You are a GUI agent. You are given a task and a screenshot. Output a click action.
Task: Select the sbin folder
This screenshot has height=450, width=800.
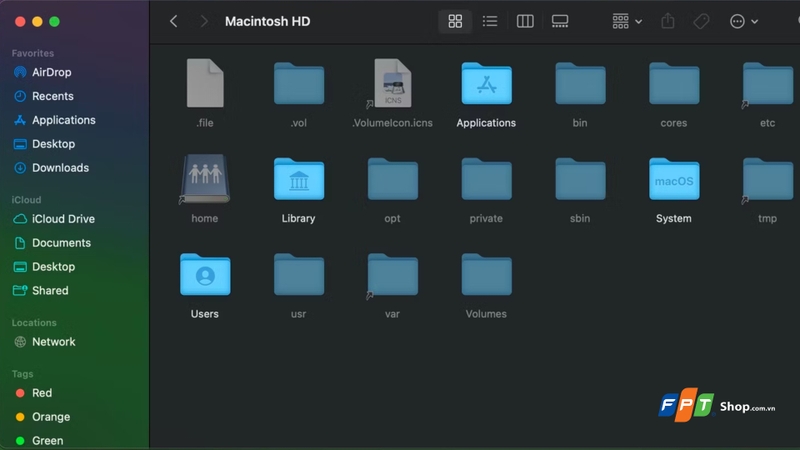(581, 179)
